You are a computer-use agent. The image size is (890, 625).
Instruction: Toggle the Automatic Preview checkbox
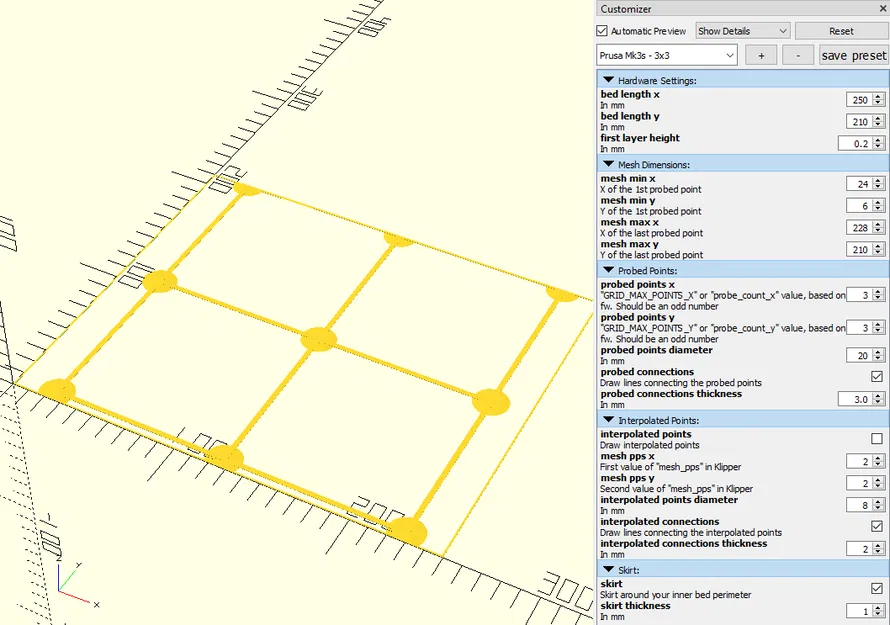click(x=602, y=31)
